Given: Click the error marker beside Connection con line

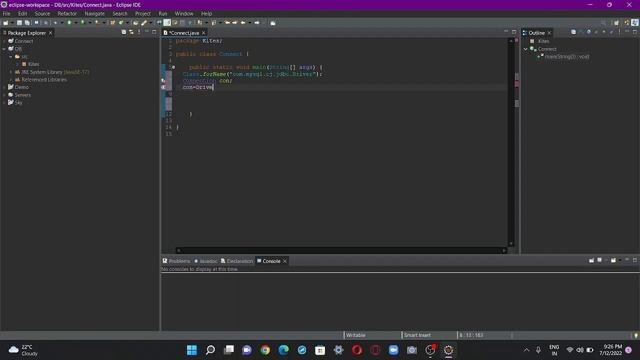Looking at the screenshot, I should (163, 80).
